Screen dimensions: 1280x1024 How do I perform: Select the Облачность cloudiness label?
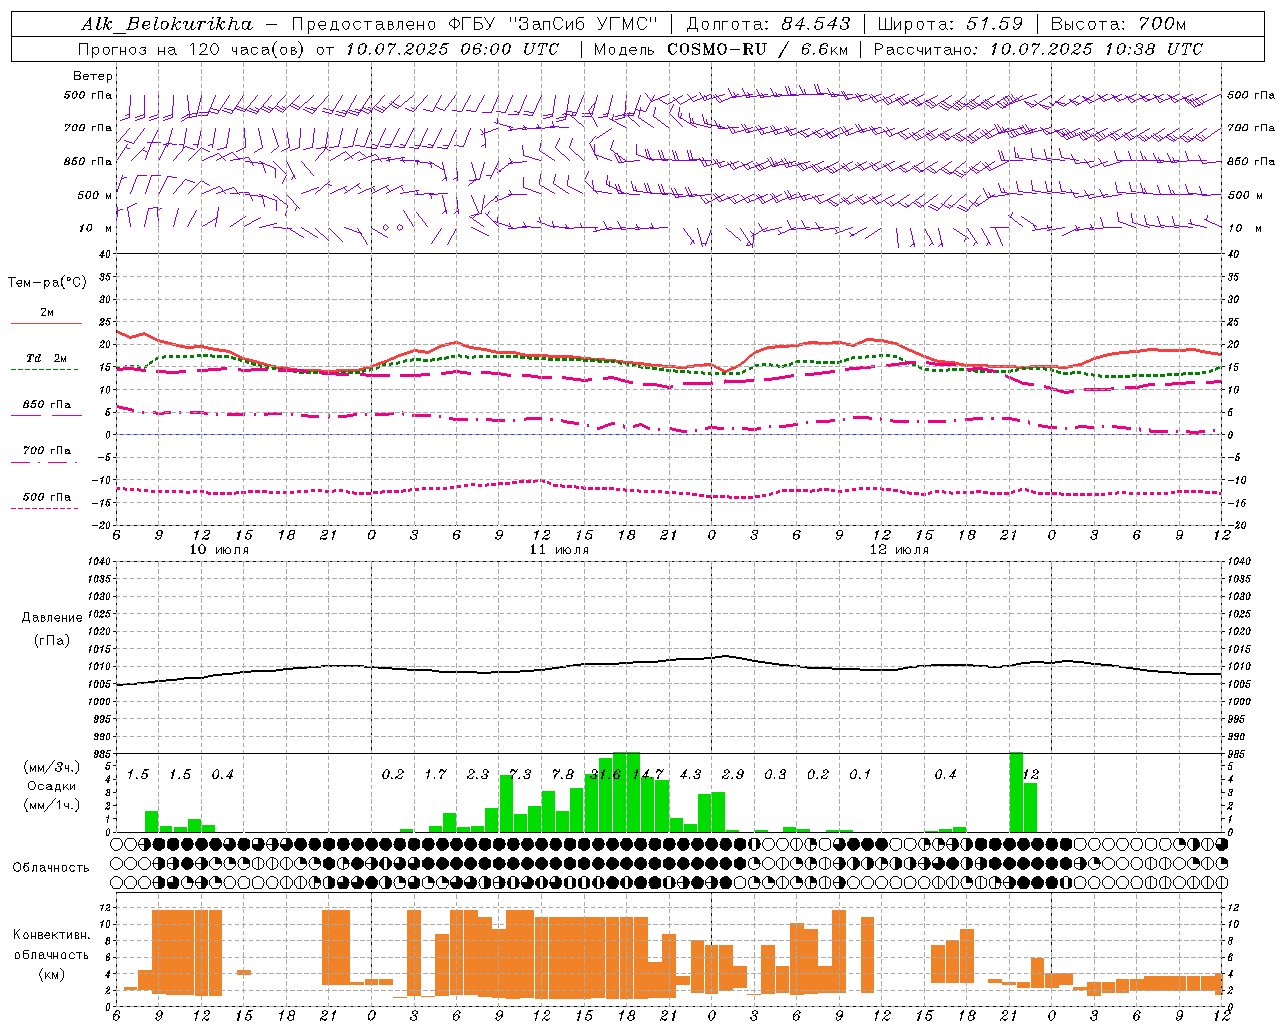(x=51, y=868)
